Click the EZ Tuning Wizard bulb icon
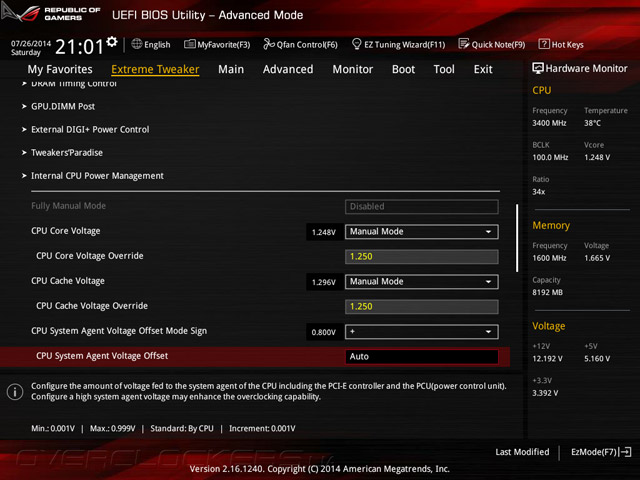Screen dimensions: 640x480 click(356, 44)
